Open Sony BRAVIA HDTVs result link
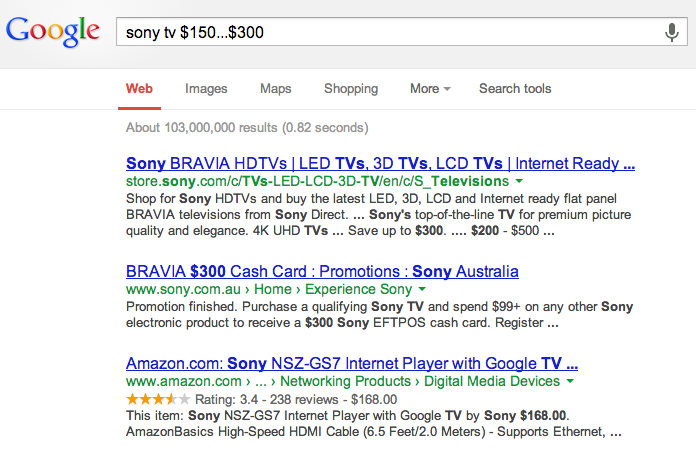The width and height of the screenshot is (696, 453). click(x=380, y=164)
